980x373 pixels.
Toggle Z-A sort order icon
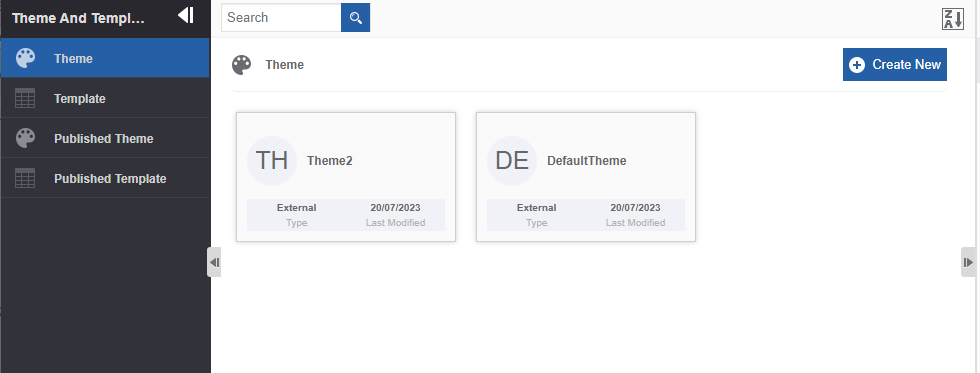point(953,19)
